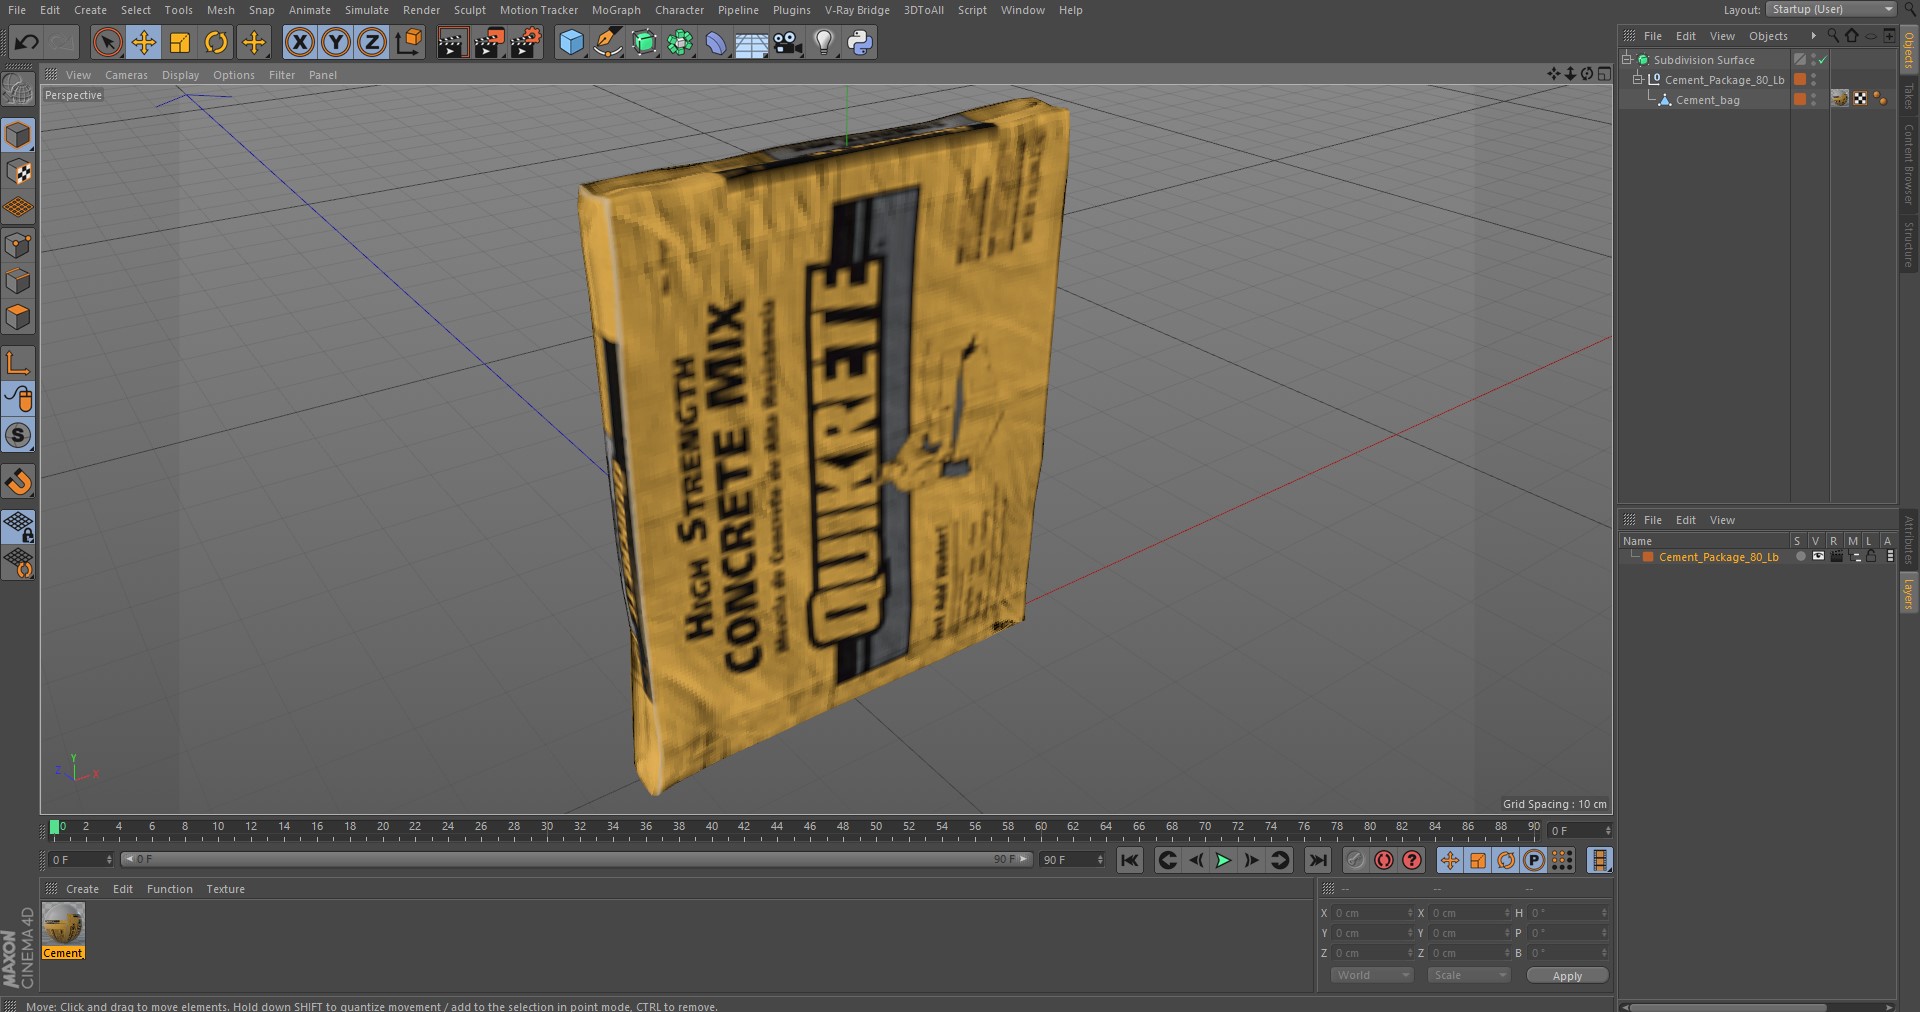Toggle visibility dots of Cement_bag
Viewport: 1920px width, 1012px height.
pos(1813,100)
